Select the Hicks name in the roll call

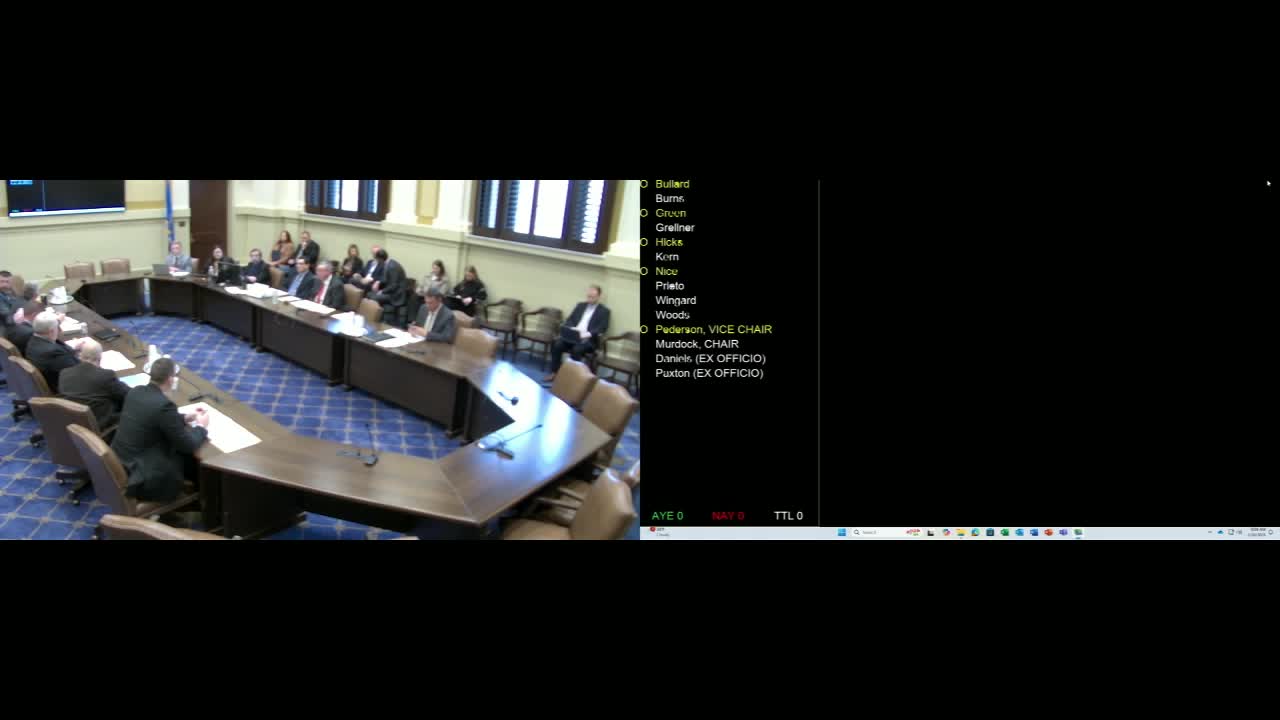669,242
